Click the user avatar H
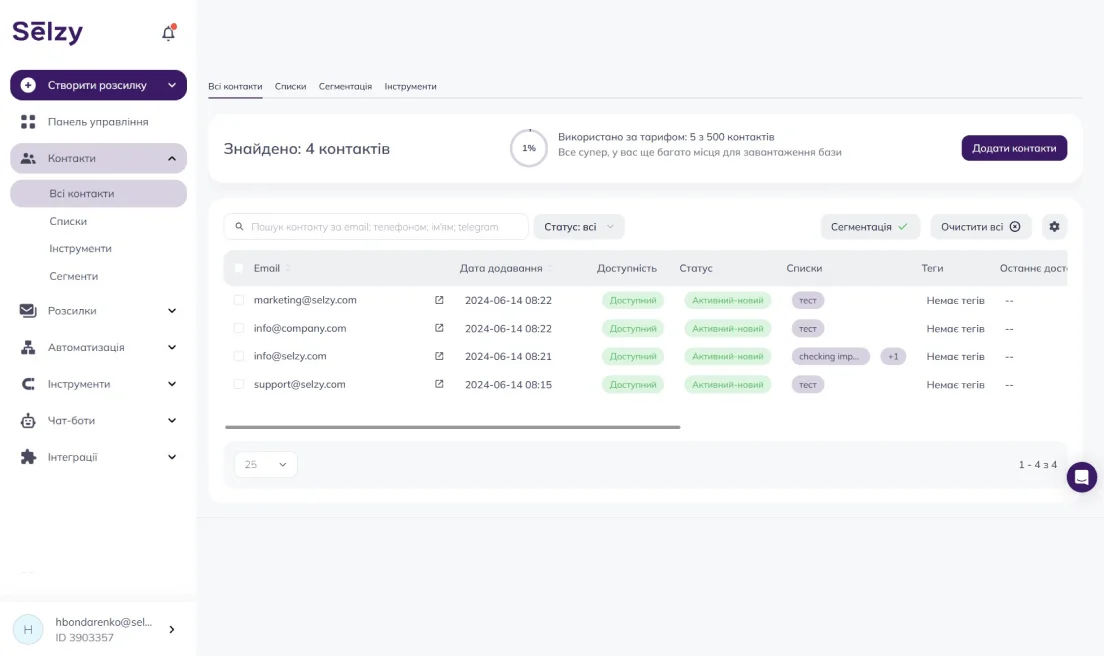 (x=28, y=629)
